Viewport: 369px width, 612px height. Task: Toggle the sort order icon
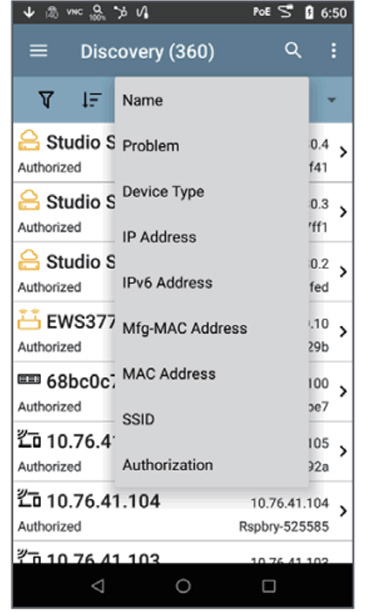click(91, 100)
